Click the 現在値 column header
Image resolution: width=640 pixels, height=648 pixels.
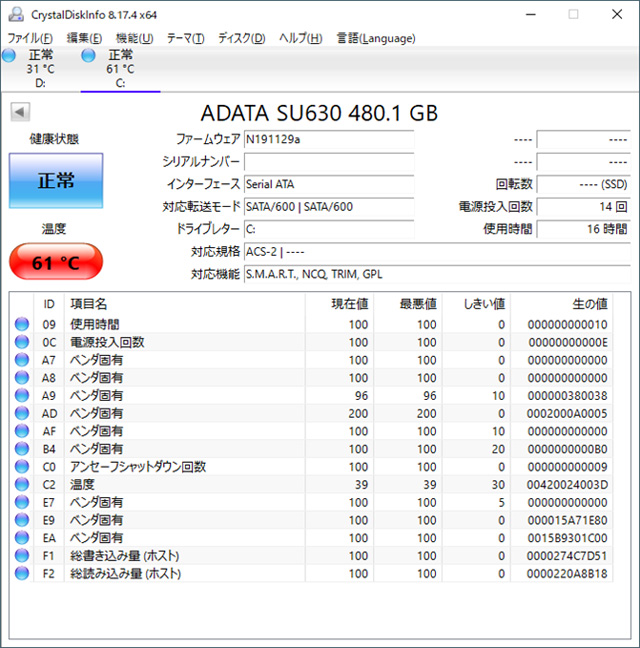[x=339, y=304]
